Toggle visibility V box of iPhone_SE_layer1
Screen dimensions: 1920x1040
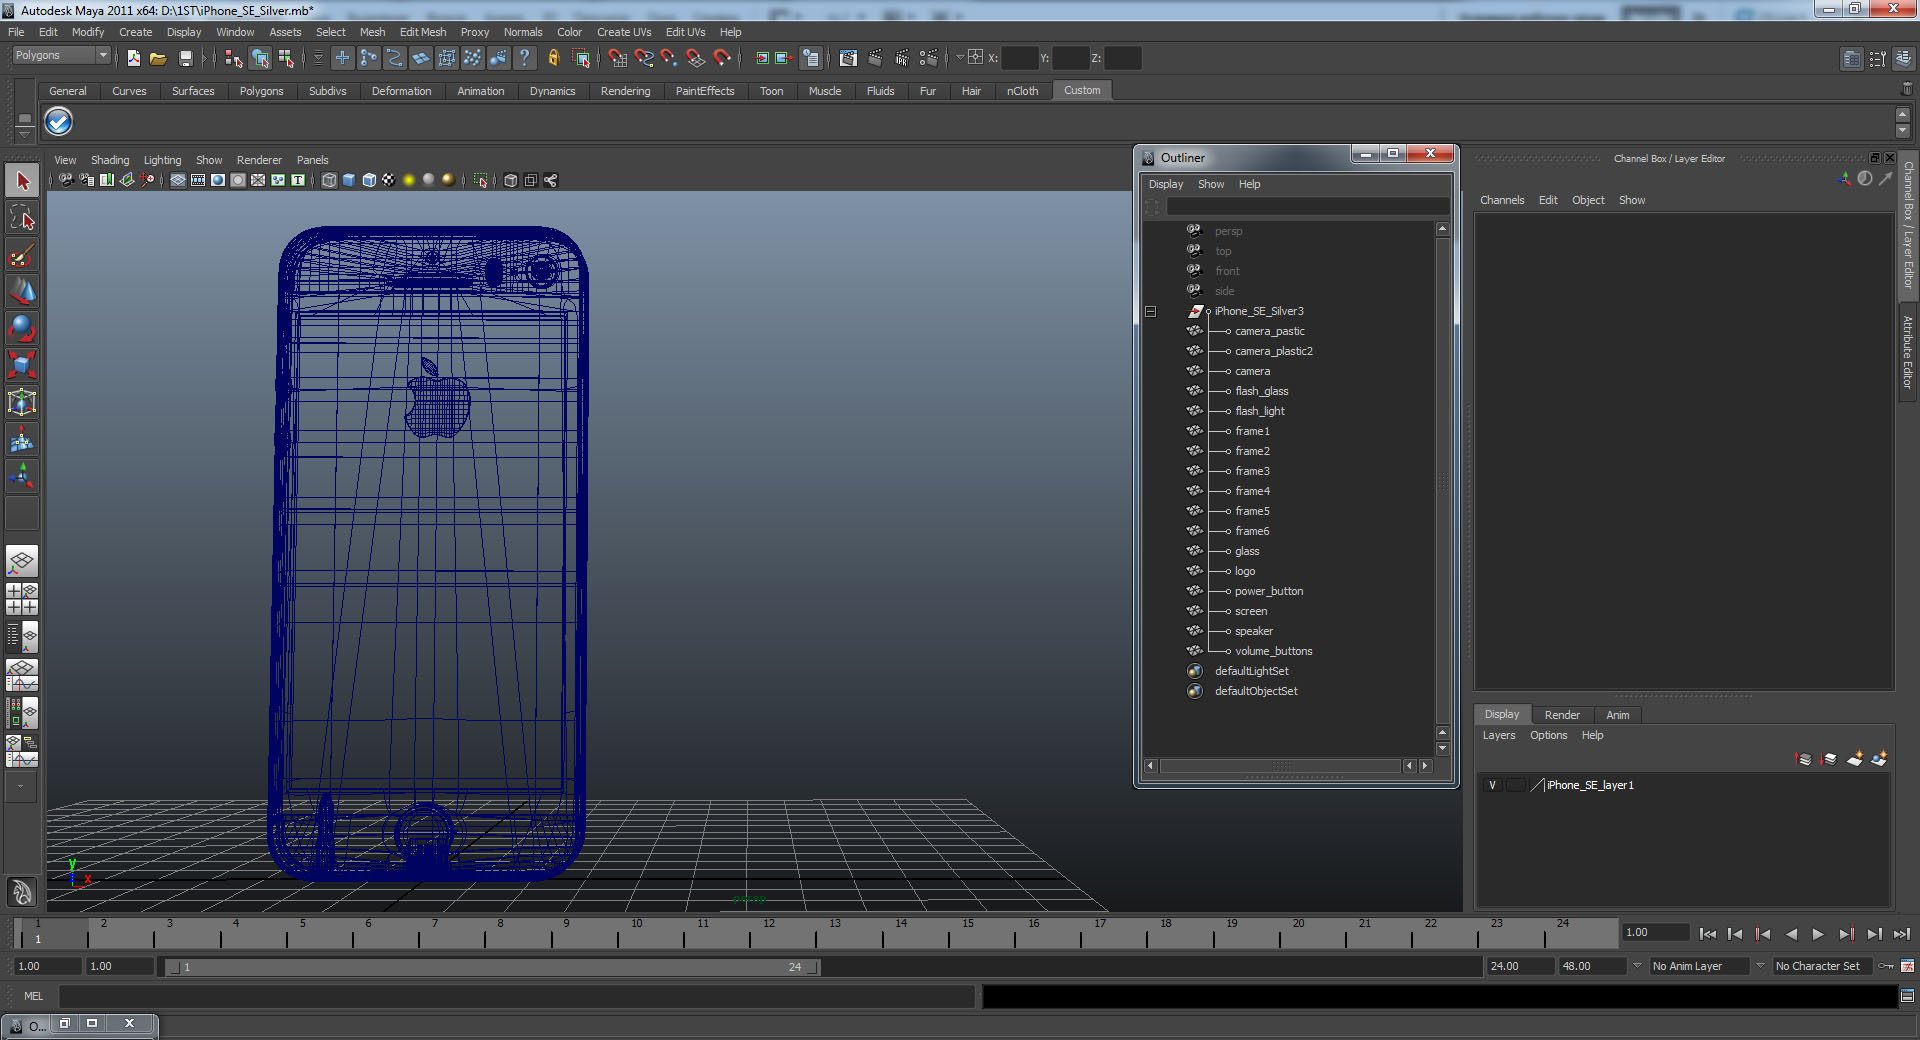[x=1492, y=785]
